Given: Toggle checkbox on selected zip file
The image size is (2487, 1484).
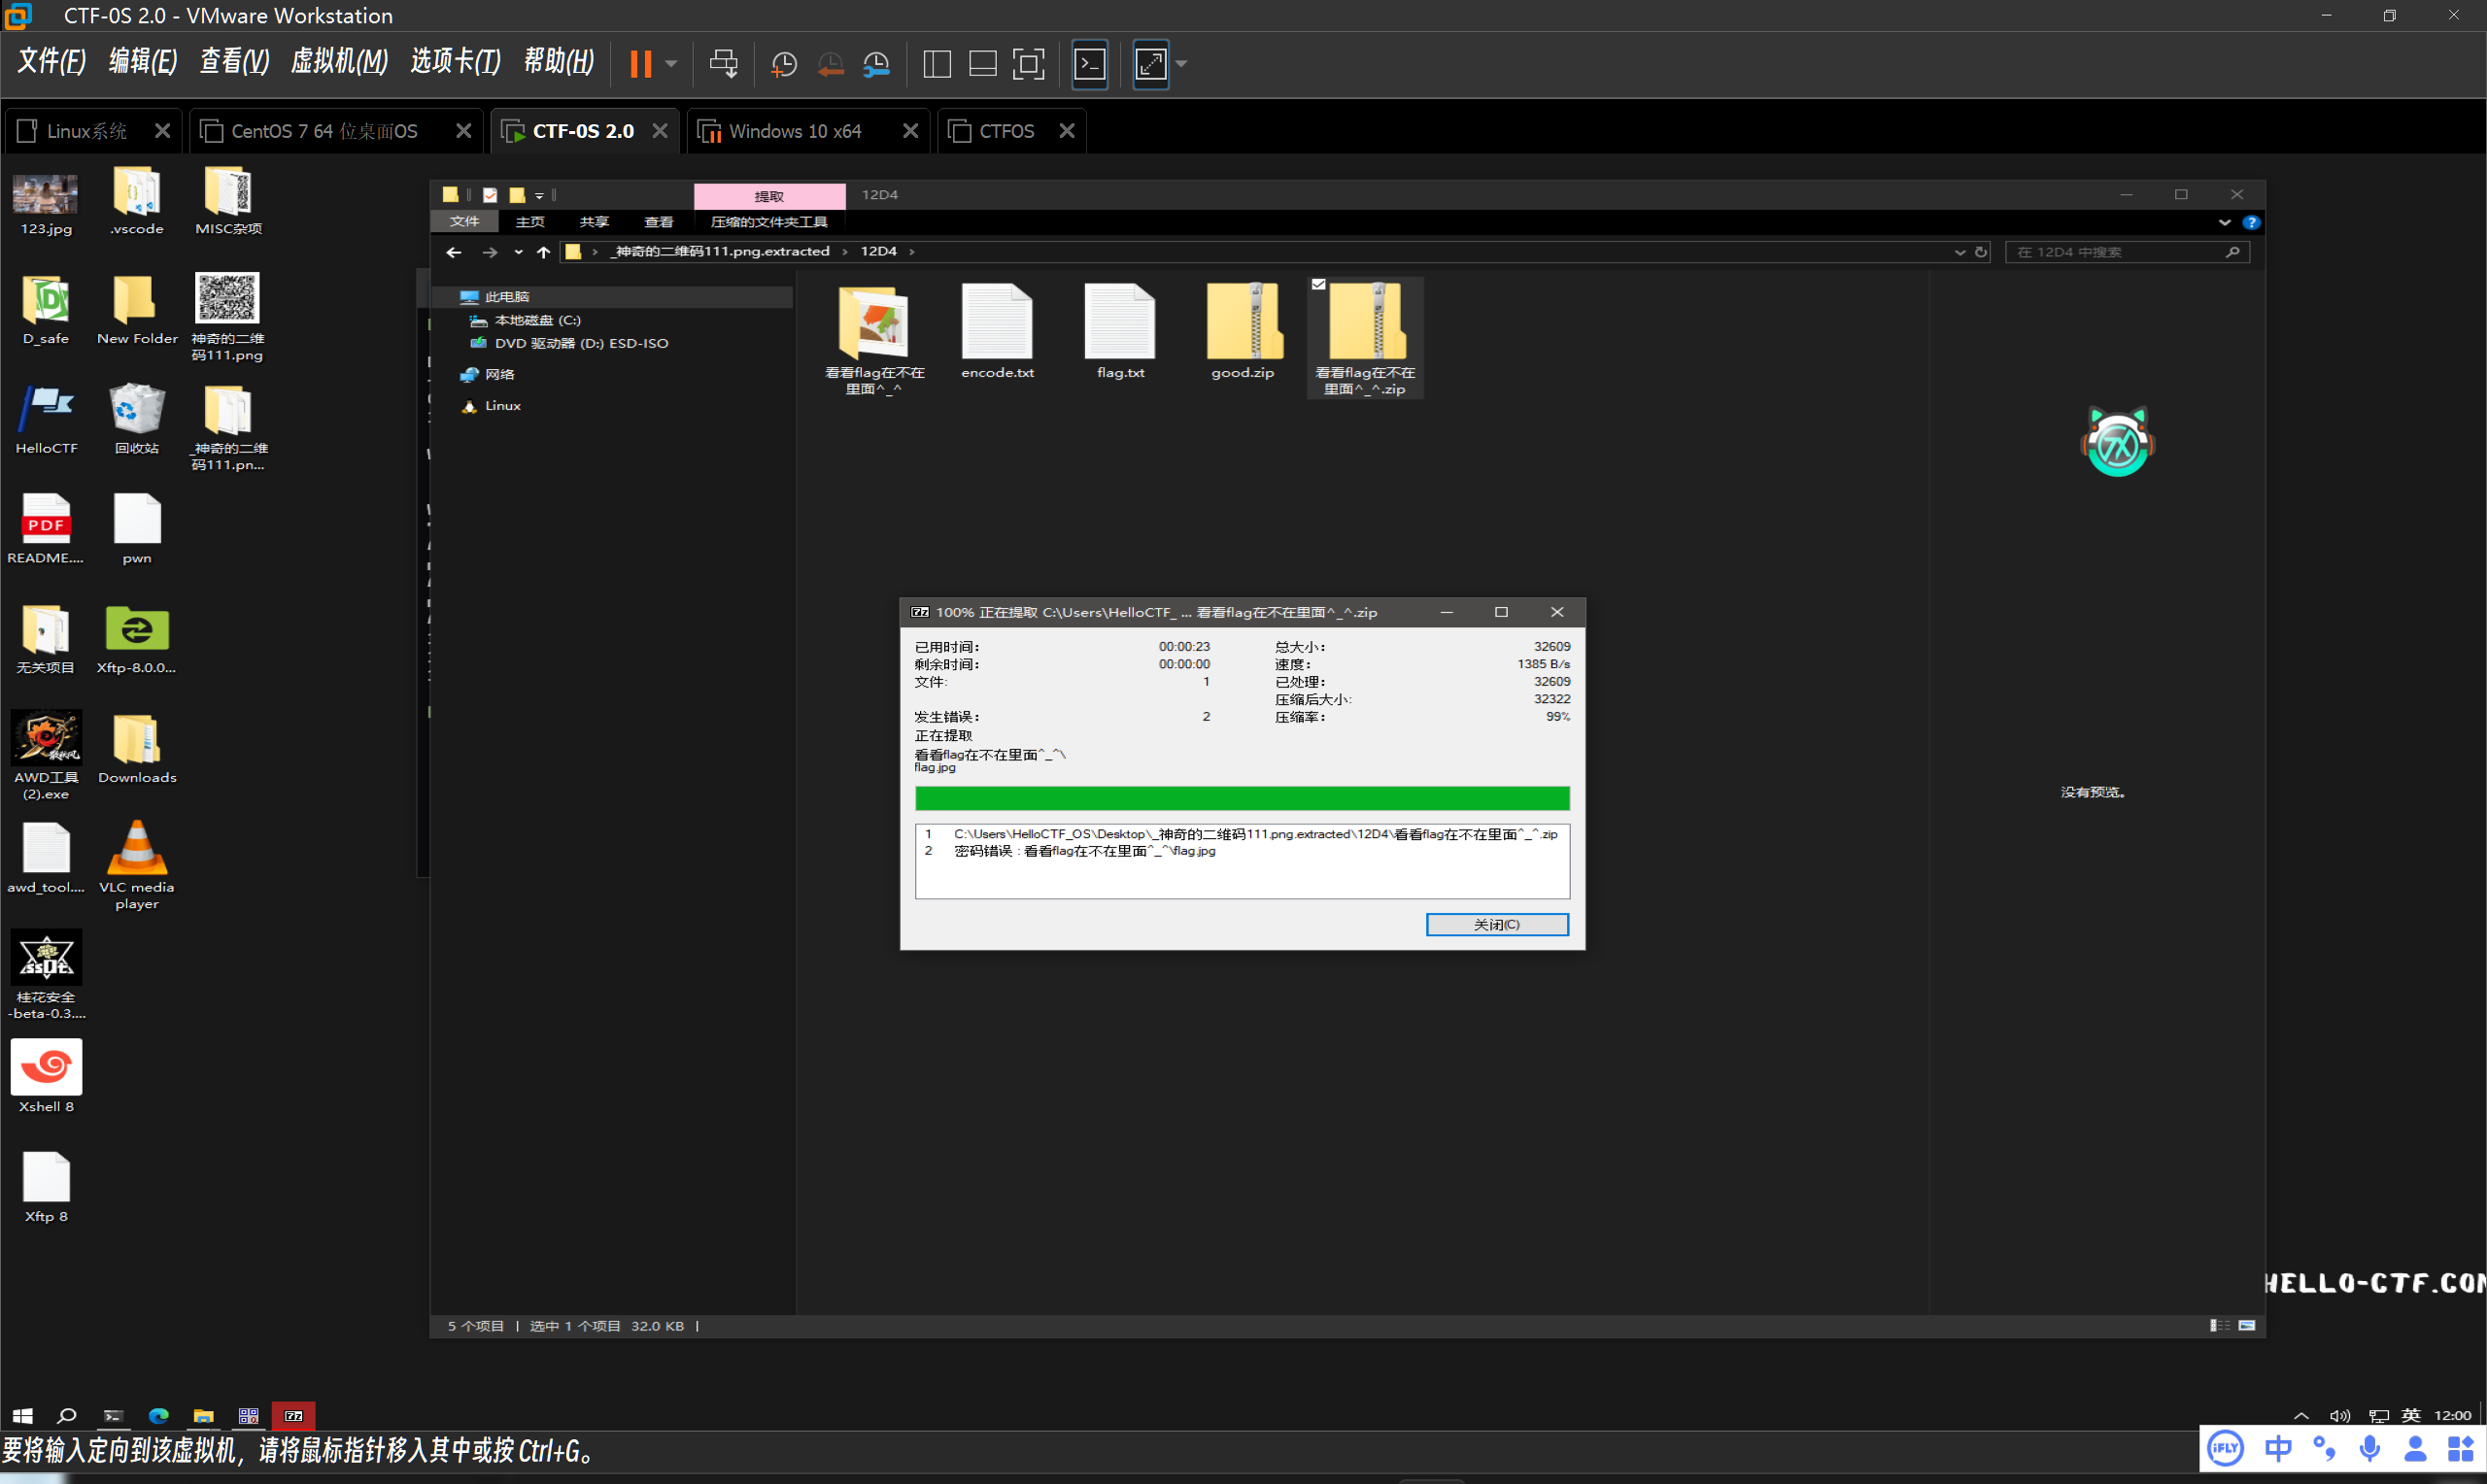Looking at the screenshot, I should tap(1318, 285).
